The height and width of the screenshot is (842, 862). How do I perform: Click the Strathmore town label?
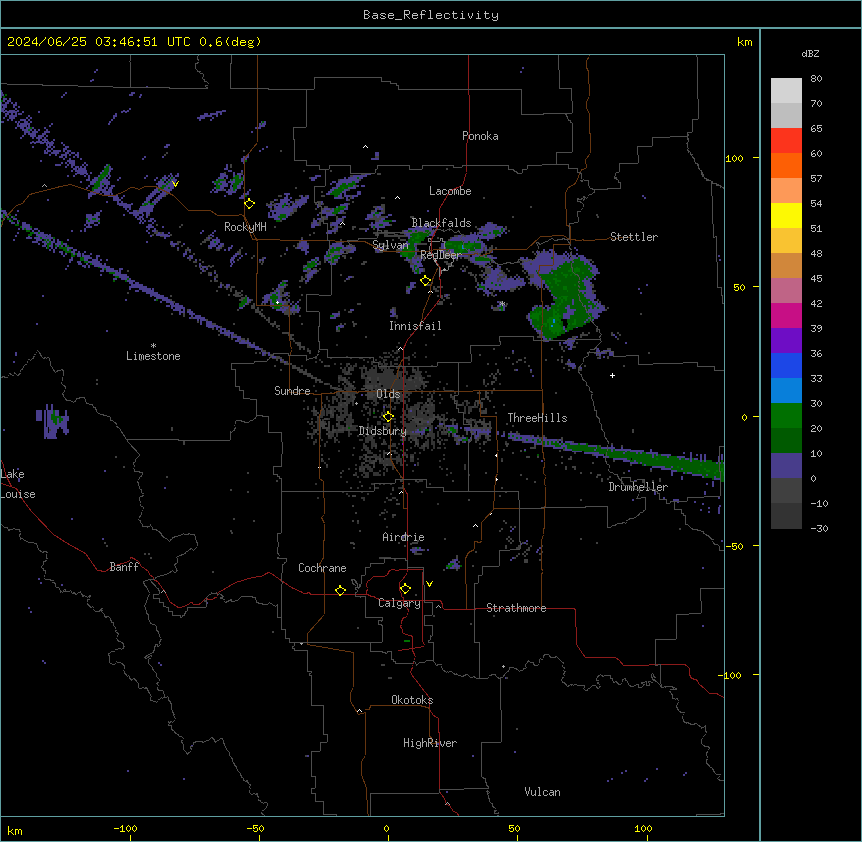[516, 608]
